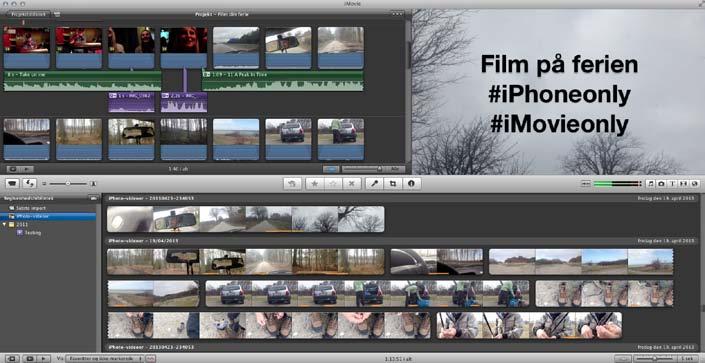Image resolution: width=705 pixels, height=363 pixels.
Task: Unmark selection with the empty star button
Action: (333, 184)
